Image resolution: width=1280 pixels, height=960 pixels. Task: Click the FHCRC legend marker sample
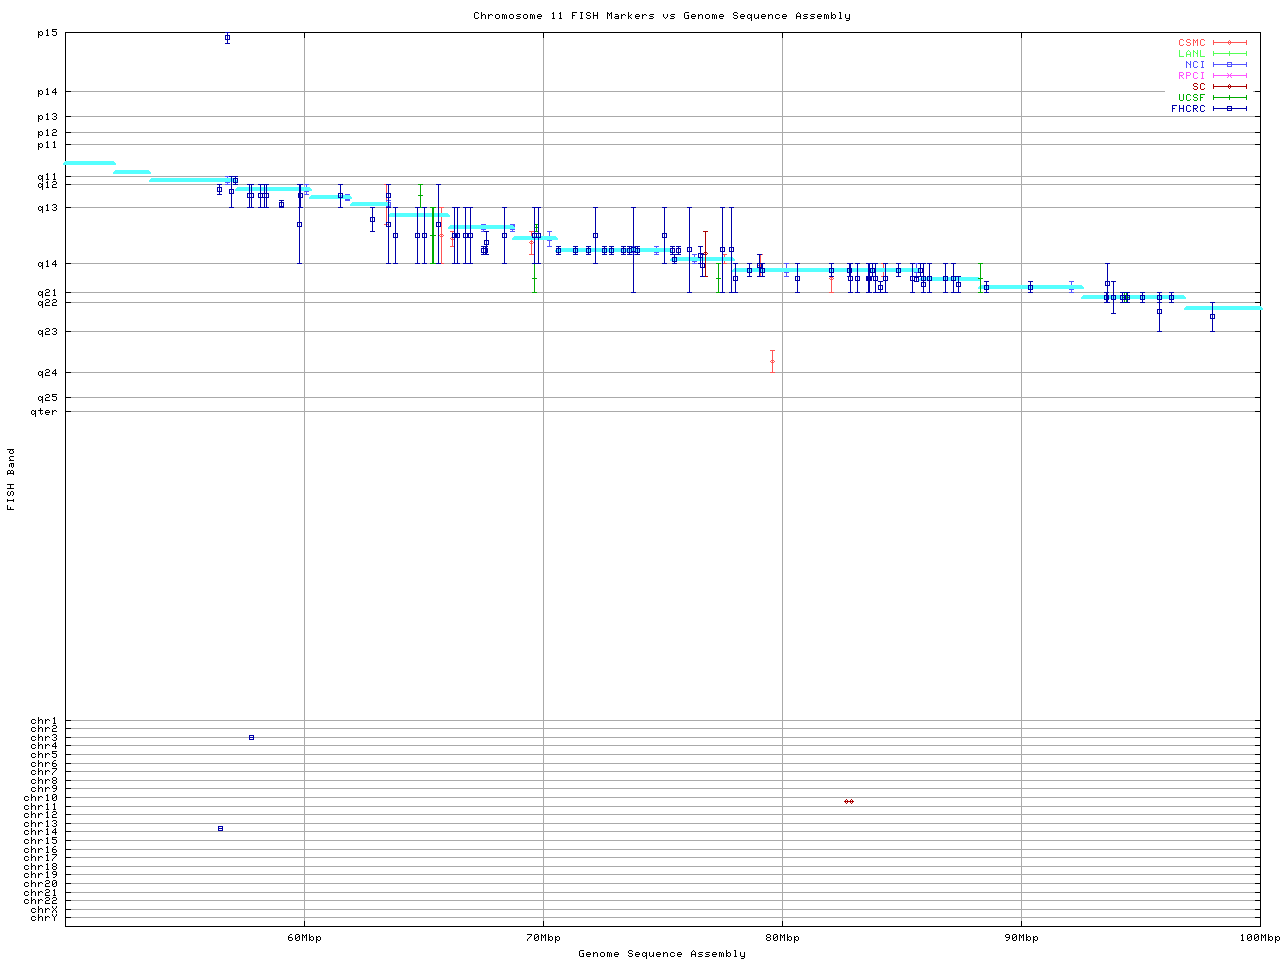pyautogui.click(x=1229, y=108)
